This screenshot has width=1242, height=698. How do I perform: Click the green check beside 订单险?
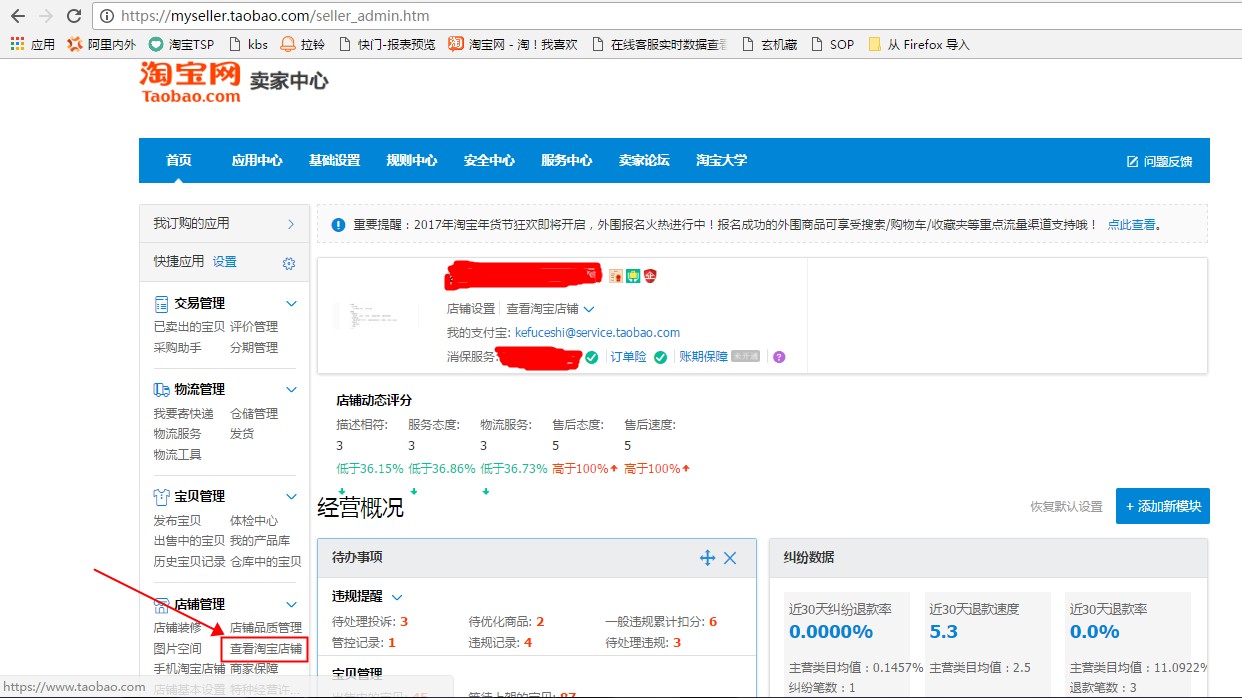point(660,357)
